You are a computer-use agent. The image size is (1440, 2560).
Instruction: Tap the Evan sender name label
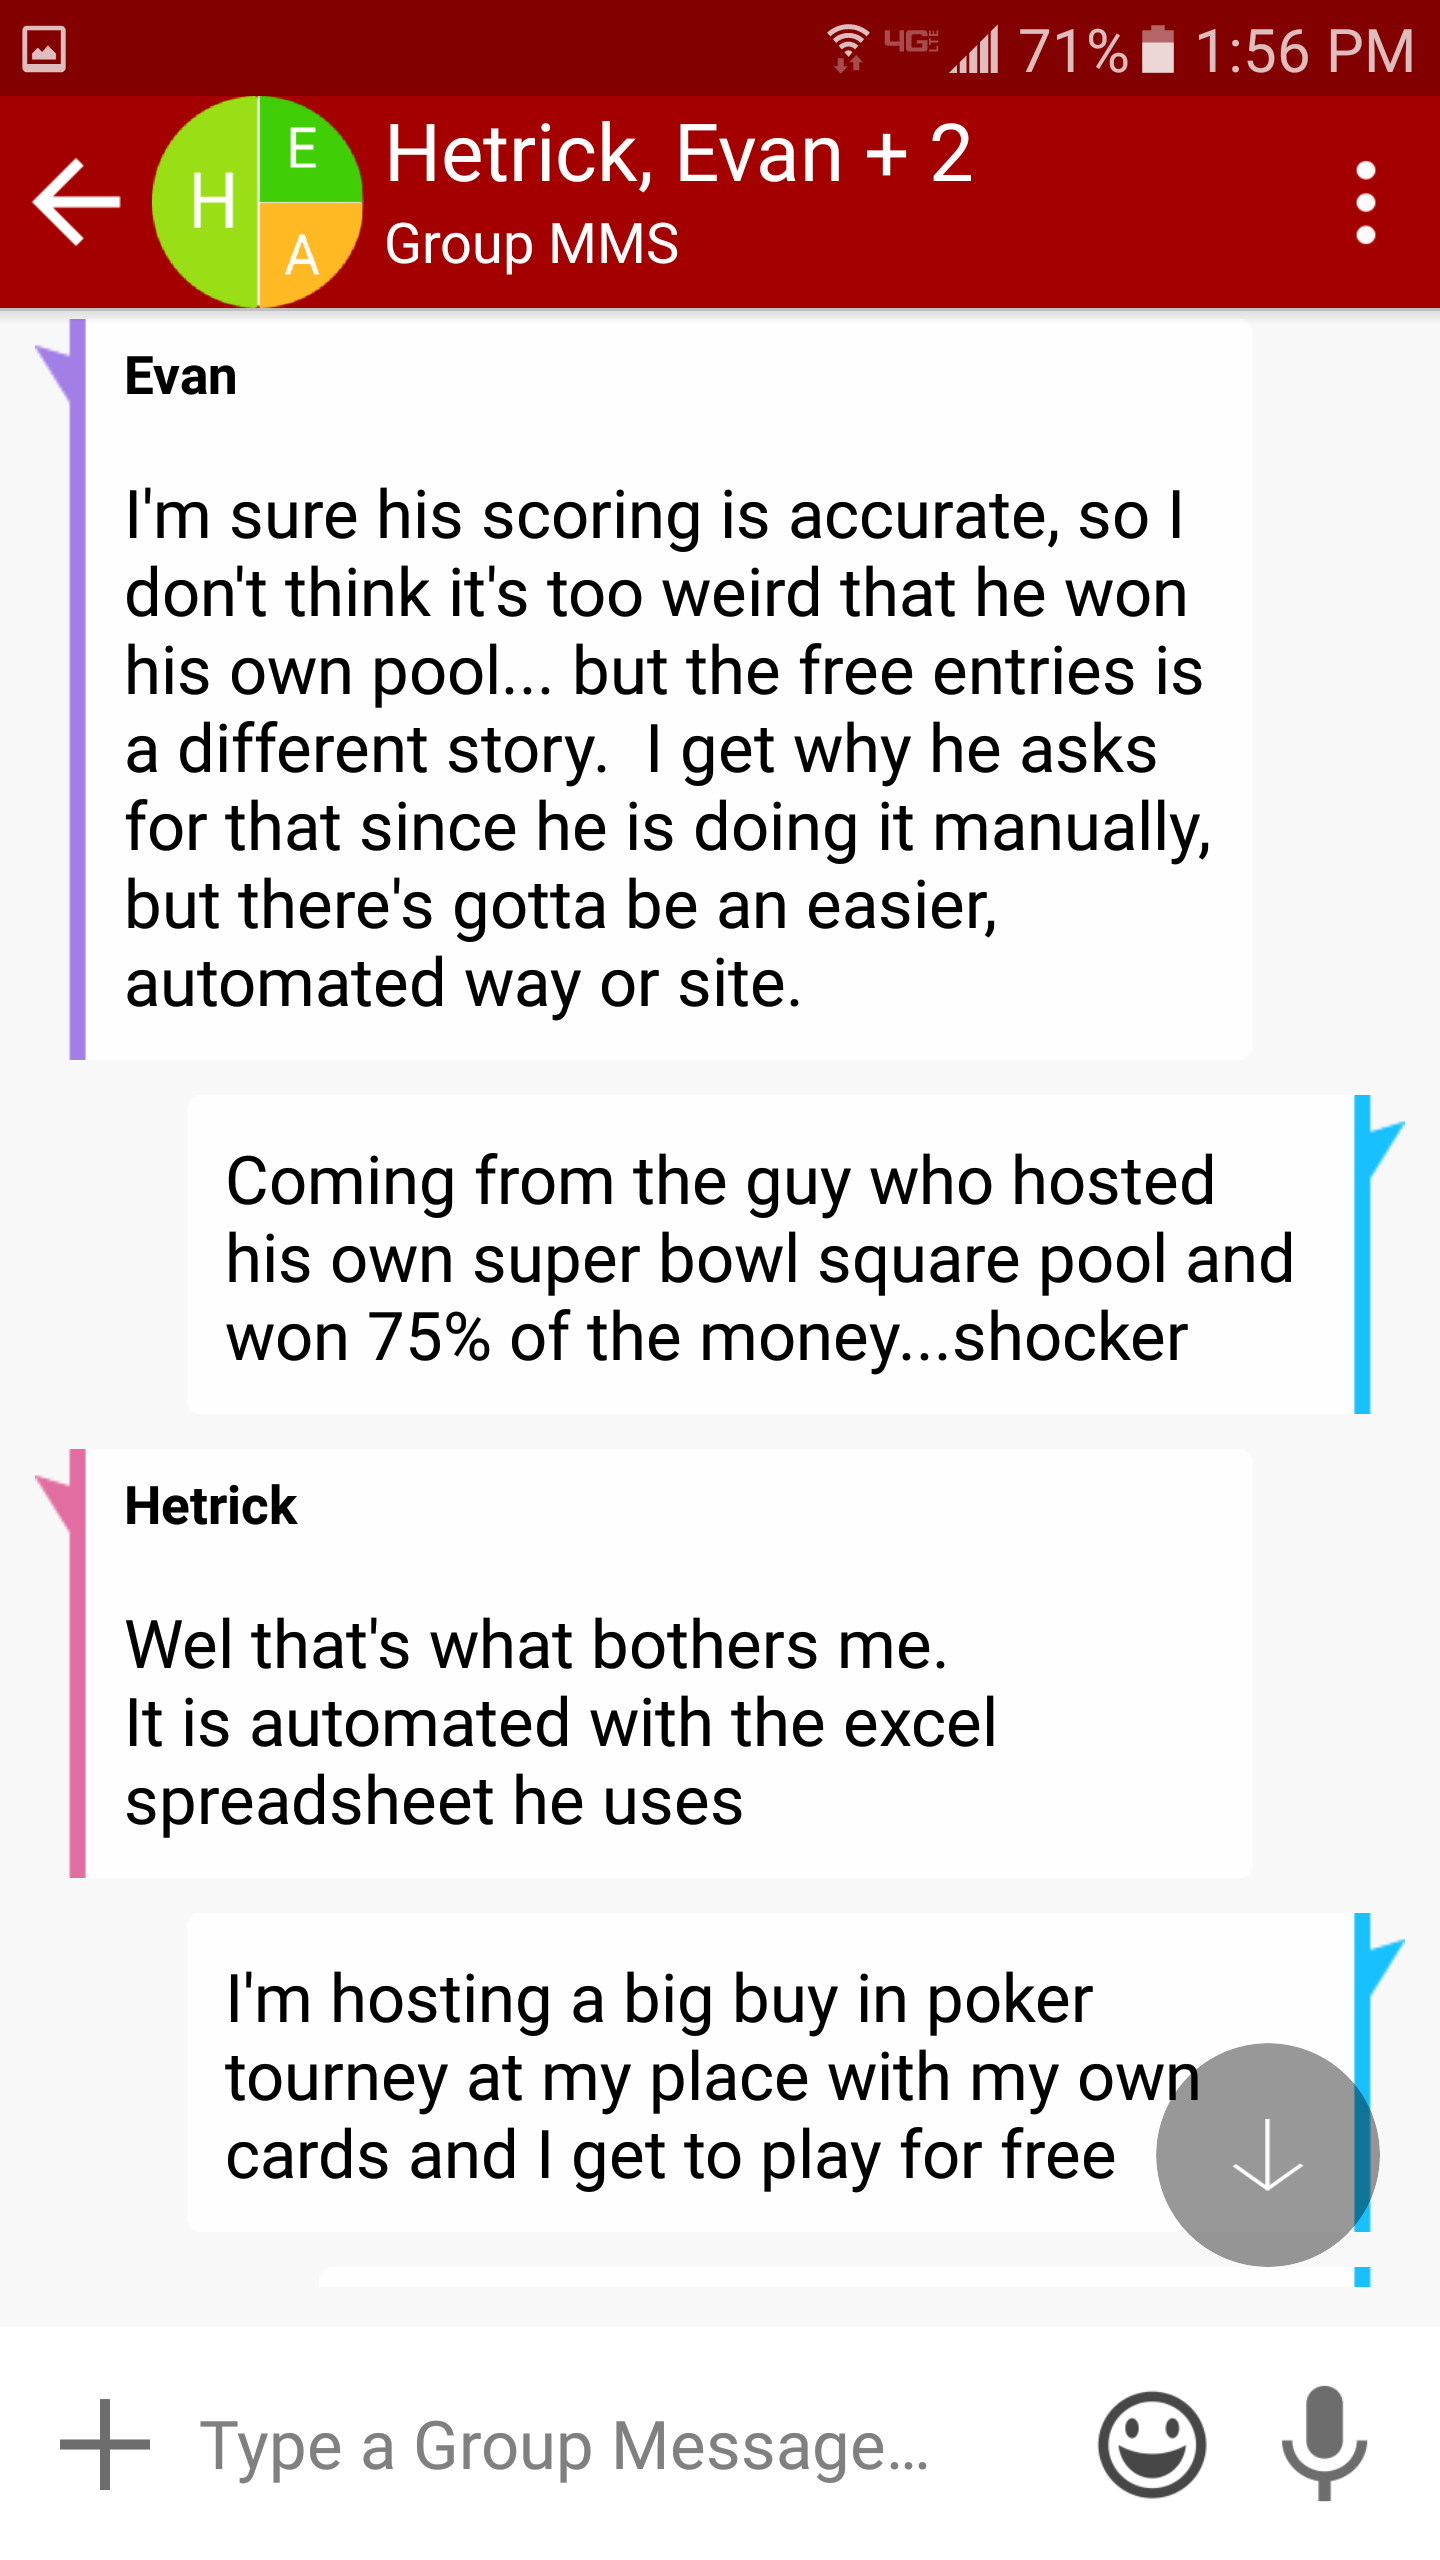click(181, 376)
